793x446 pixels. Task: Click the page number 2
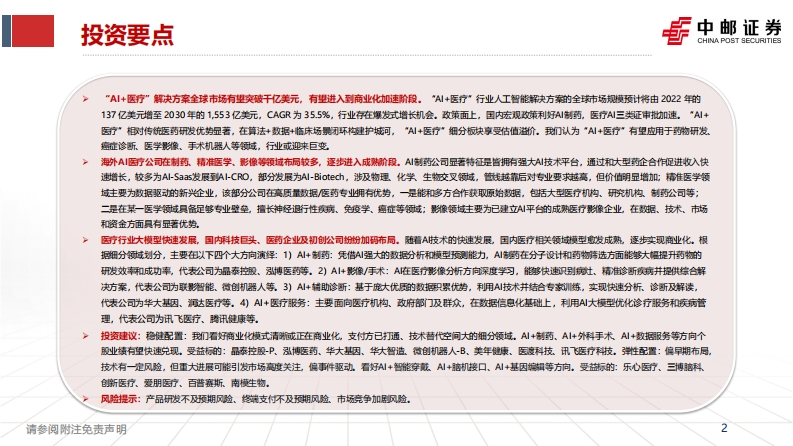pyautogui.click(x=724, y=428)
